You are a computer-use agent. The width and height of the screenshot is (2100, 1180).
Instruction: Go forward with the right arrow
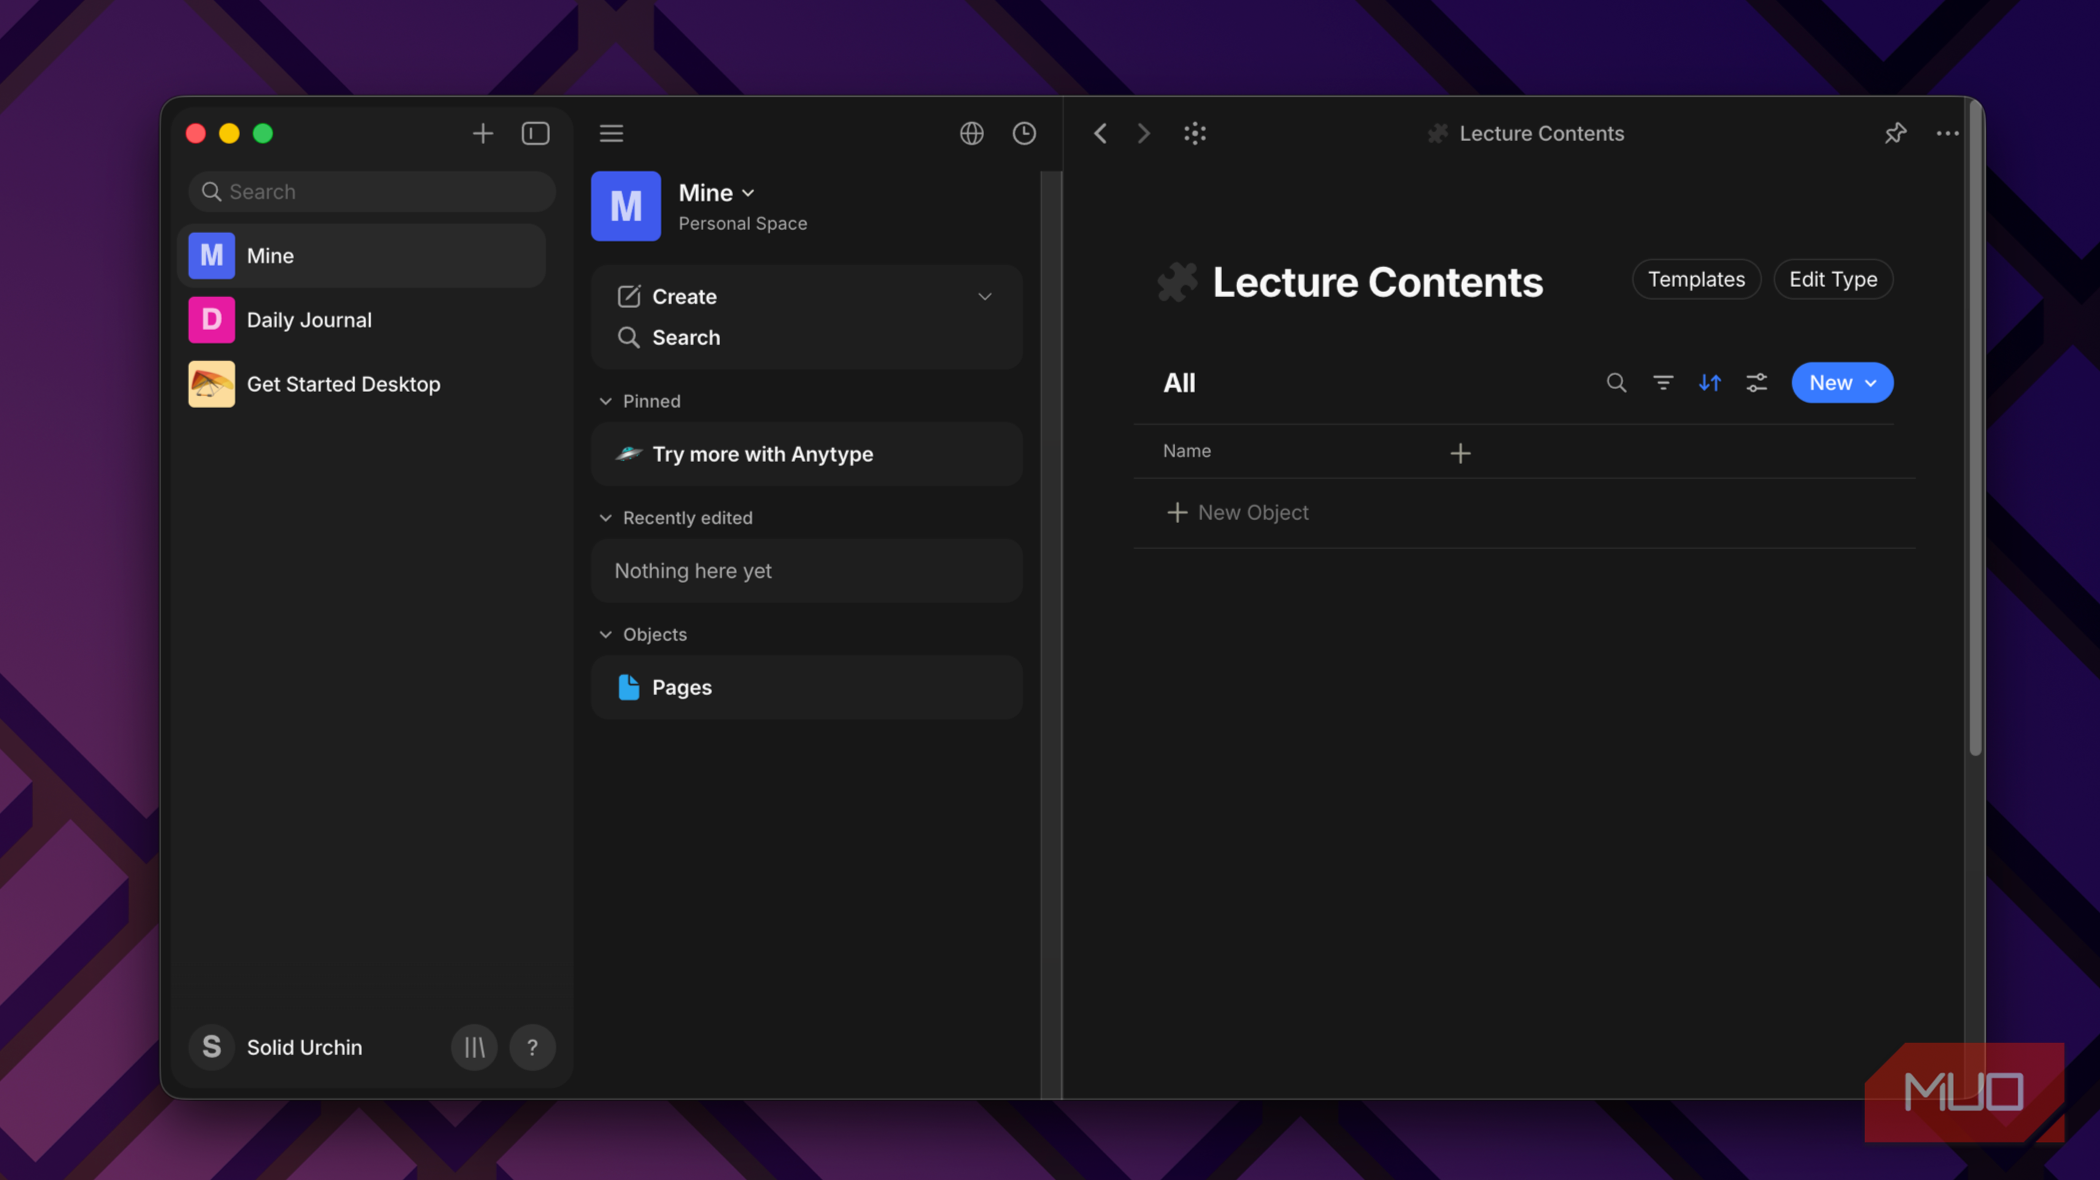[1144, 133]
